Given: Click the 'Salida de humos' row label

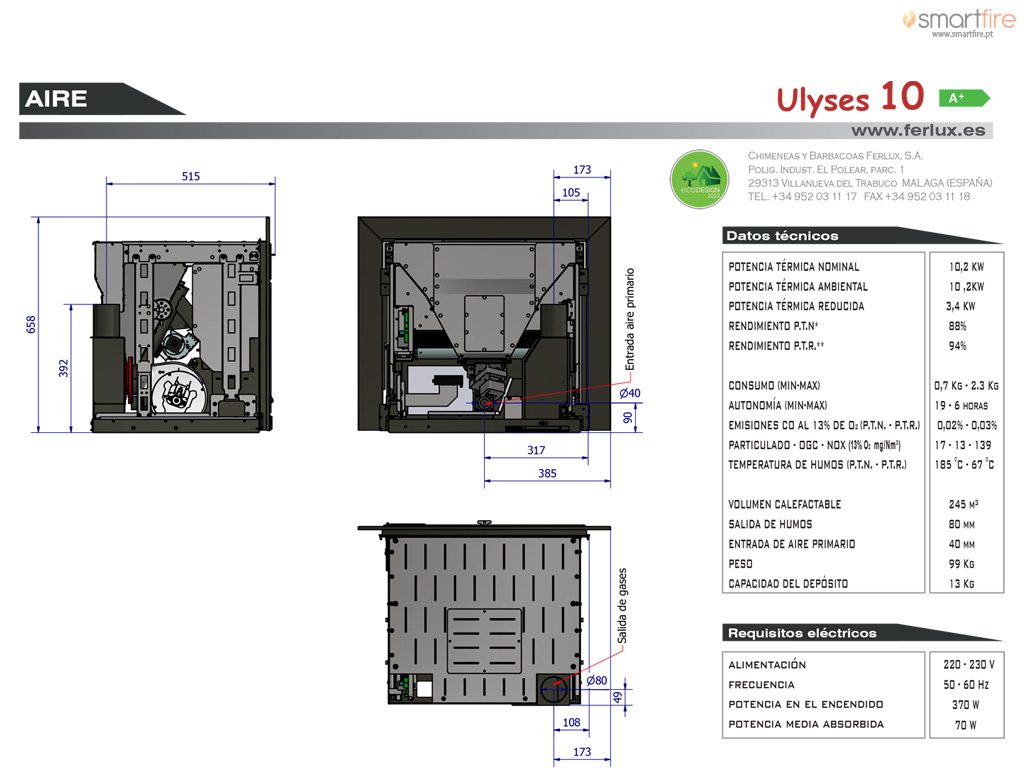Looking at the screenshot, I should 770,524.
